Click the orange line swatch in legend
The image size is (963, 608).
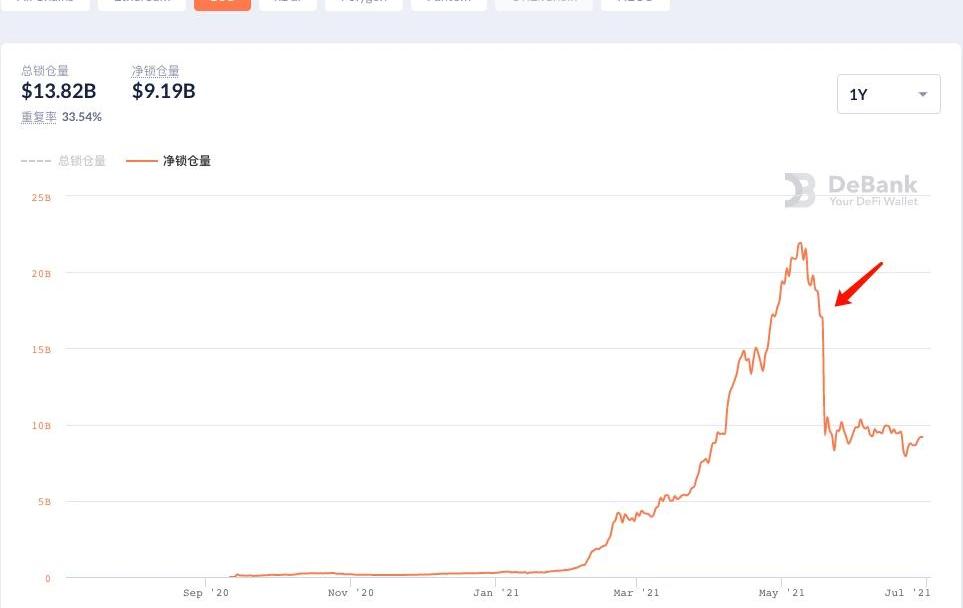(142, 161)
